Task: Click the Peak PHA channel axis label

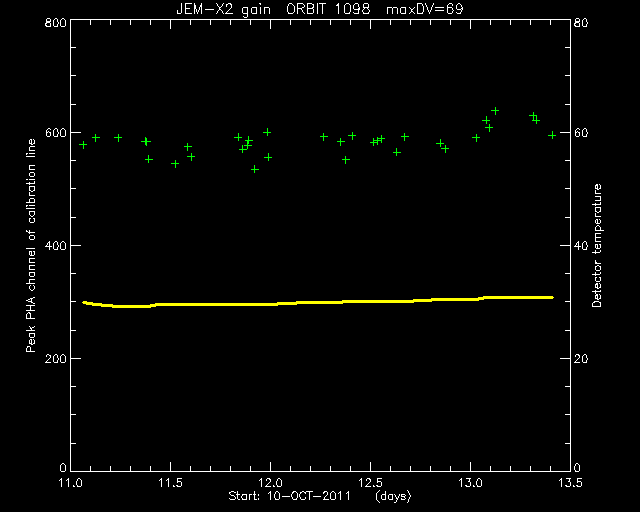Action: point(31,245)
